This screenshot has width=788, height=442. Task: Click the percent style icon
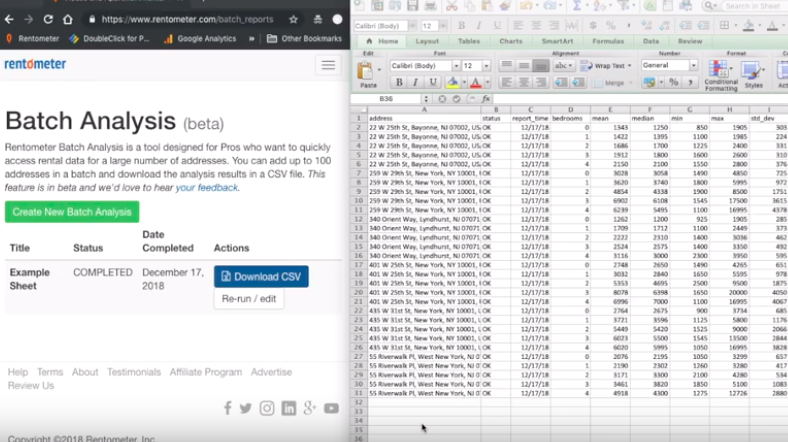(x=674, y=83)
